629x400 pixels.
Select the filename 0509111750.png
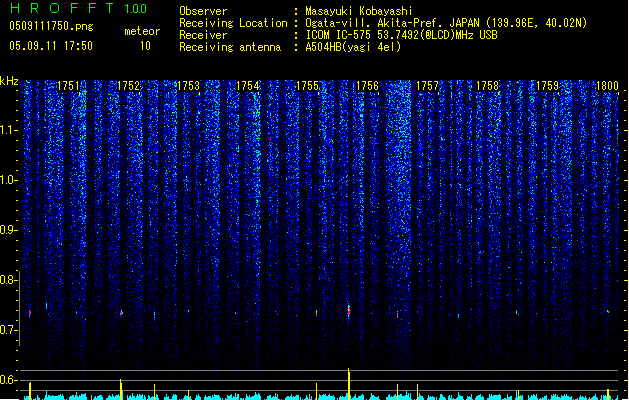click(x=51, y=26)
